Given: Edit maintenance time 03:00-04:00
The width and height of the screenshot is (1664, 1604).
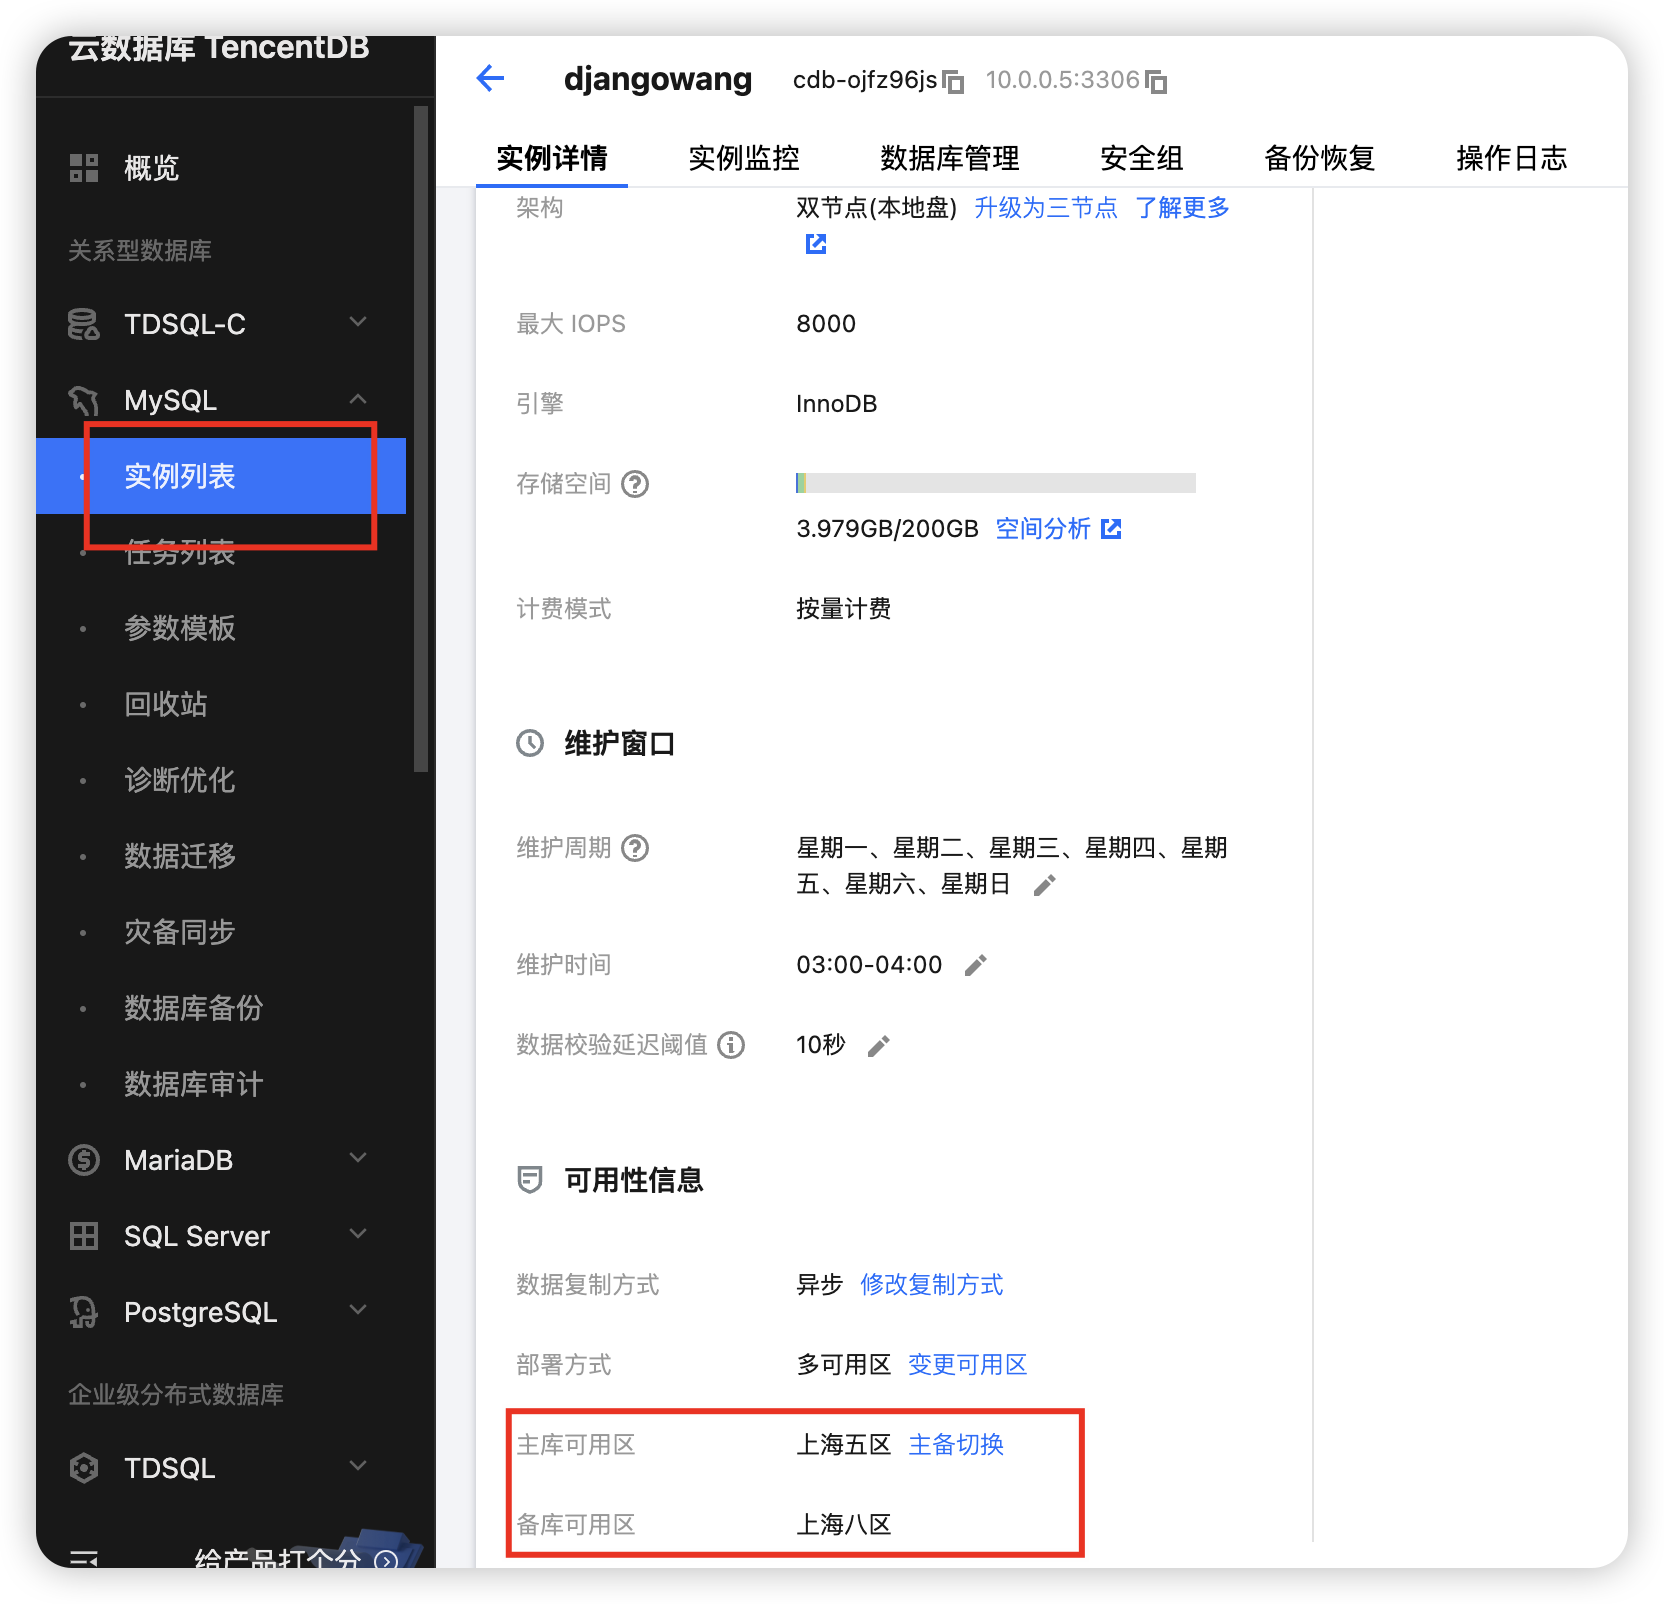Looking at the screenshot, I should coord(975,965).
